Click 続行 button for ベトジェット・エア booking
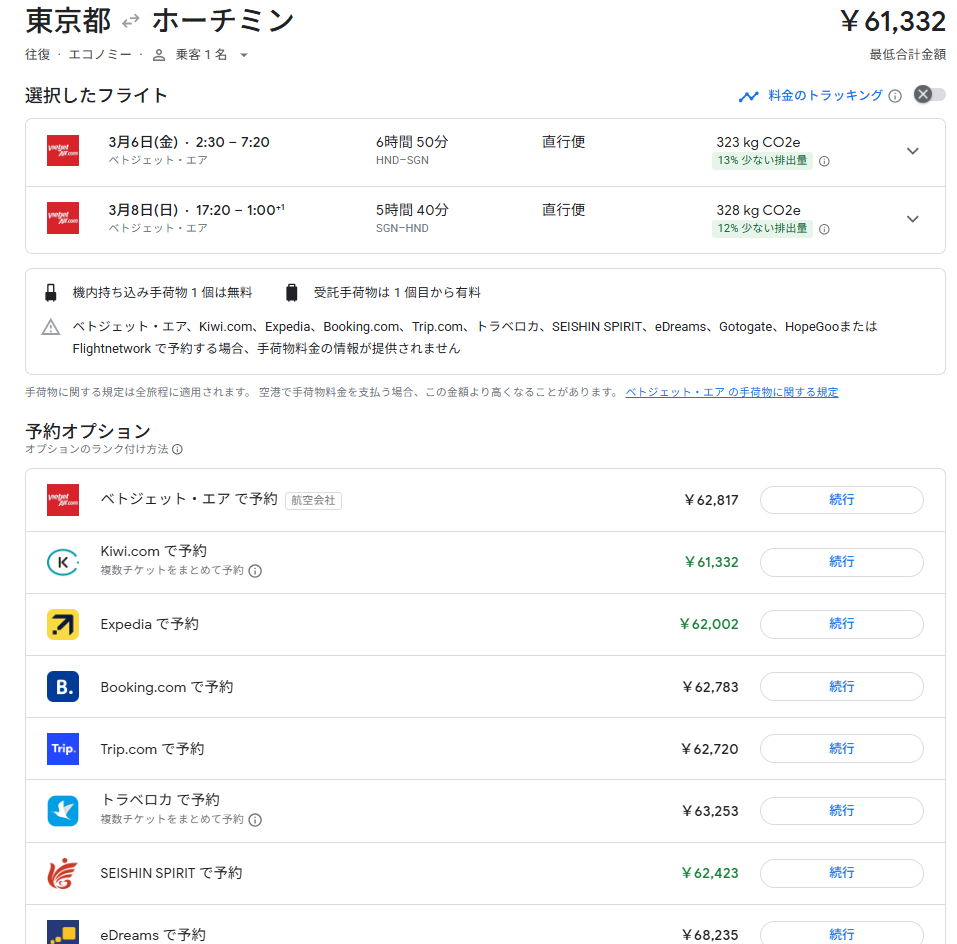This screenshot has width=957, height=944. pyautogui.click(x=841, y=500)
